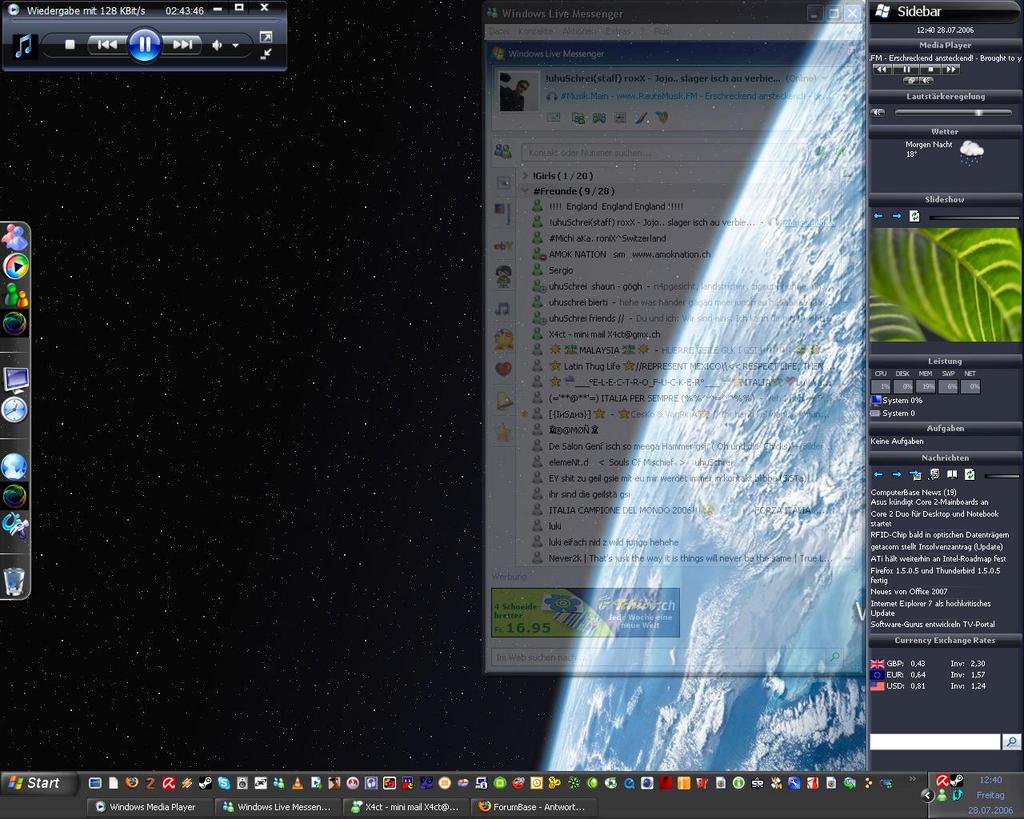Go to previous Nachrichten feed
This screenshot has width=1024, height=819.
click(x=878, y=474)
